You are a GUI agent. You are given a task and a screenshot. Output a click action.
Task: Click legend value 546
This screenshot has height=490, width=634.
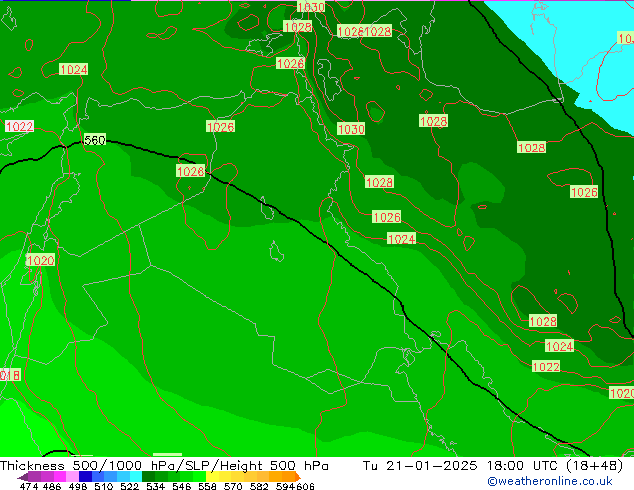(x=181, y=486)
